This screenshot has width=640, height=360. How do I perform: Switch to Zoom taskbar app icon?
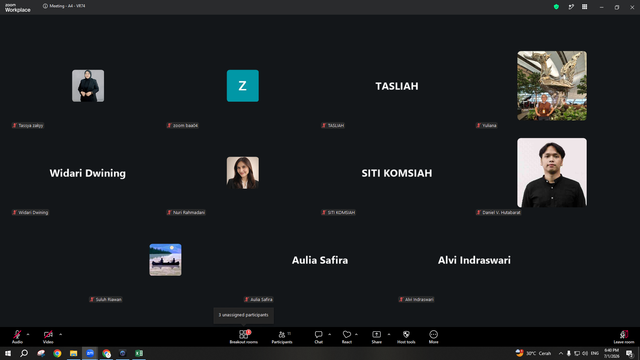click(x=90, y=353)
